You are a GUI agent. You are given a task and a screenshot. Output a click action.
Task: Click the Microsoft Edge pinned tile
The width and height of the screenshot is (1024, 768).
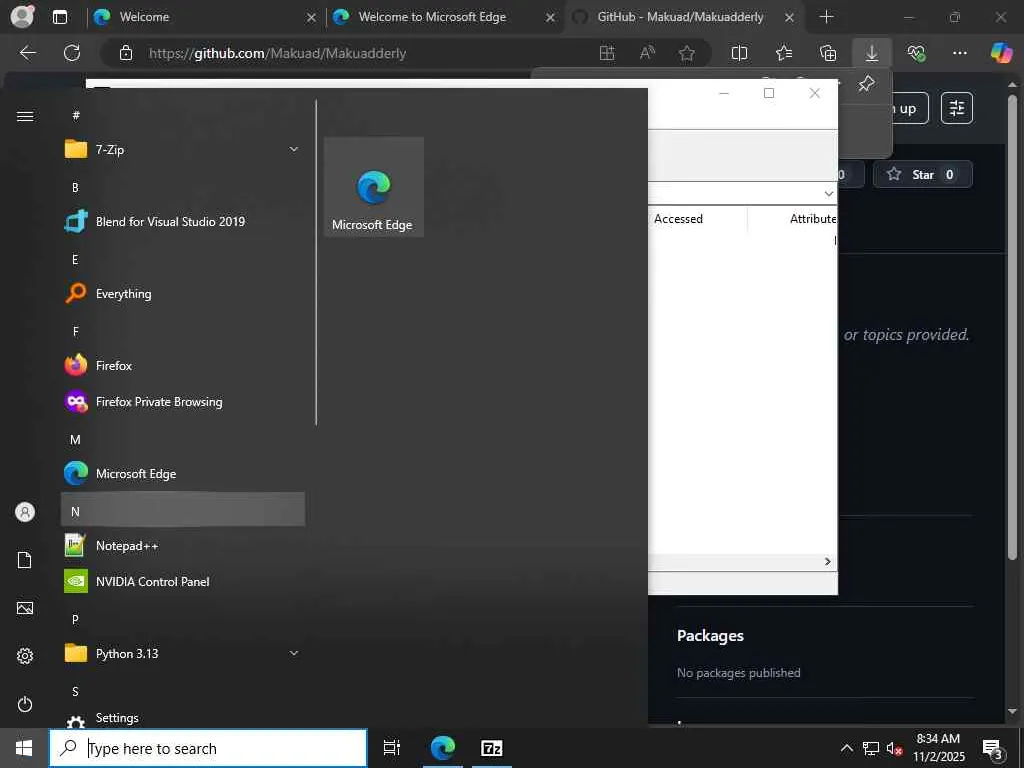(x=374, y=187)
